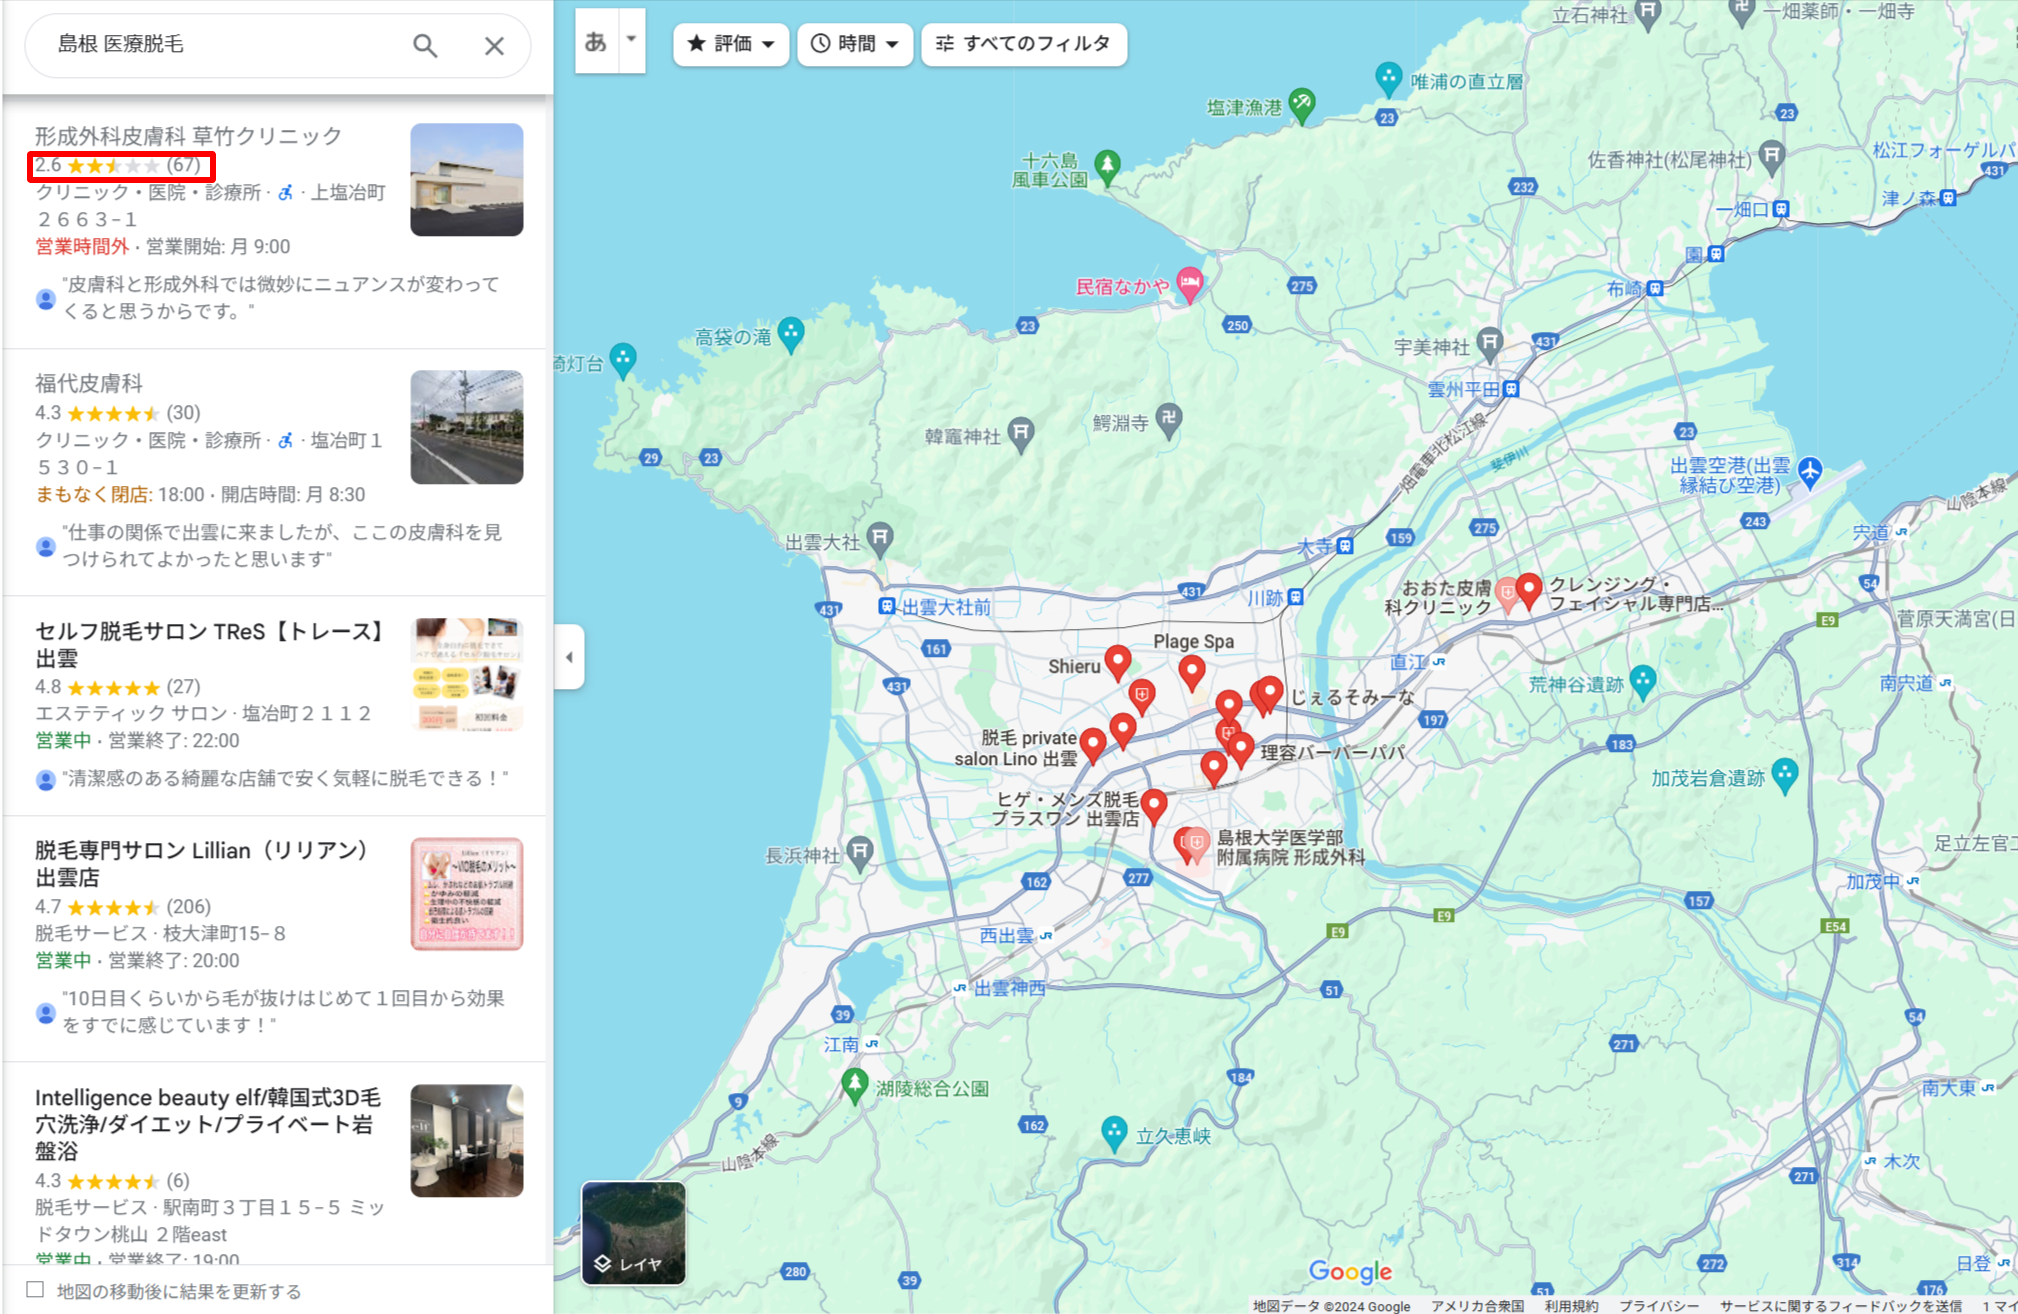Click the 佐香神社 shrine marker

[x=1772, y=156]
